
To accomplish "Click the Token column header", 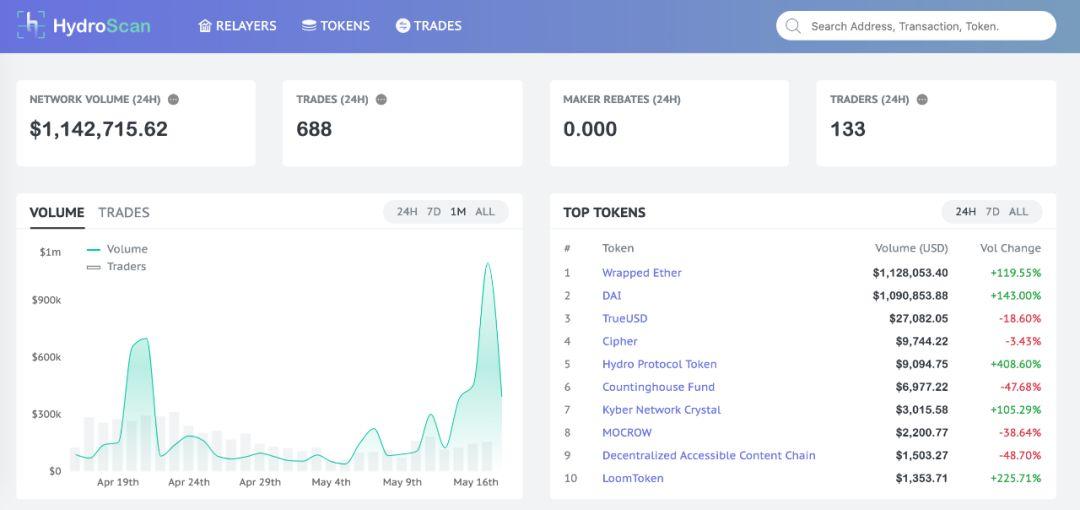I will coord(618,248).
